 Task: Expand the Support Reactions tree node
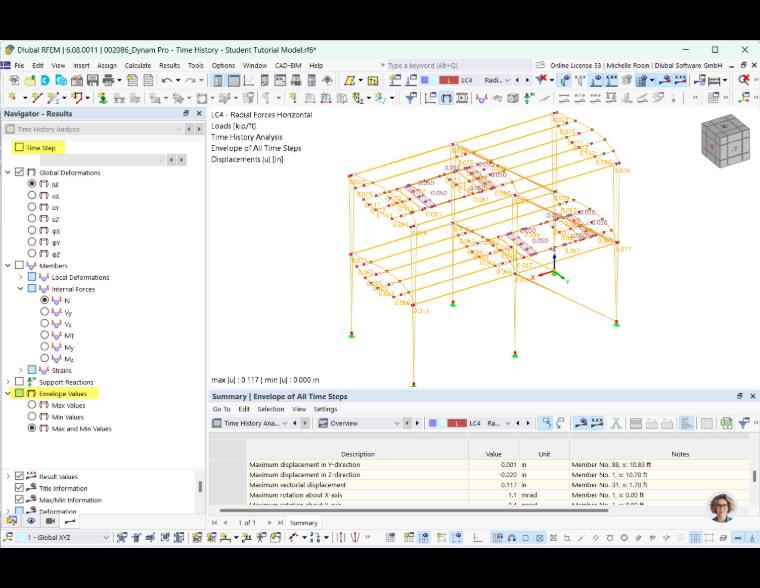coord(8,381)
